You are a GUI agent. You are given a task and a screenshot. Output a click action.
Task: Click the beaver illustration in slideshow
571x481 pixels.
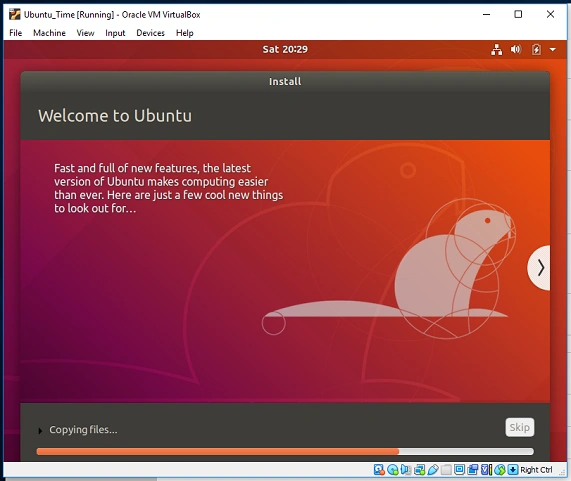tap(389, 269)
